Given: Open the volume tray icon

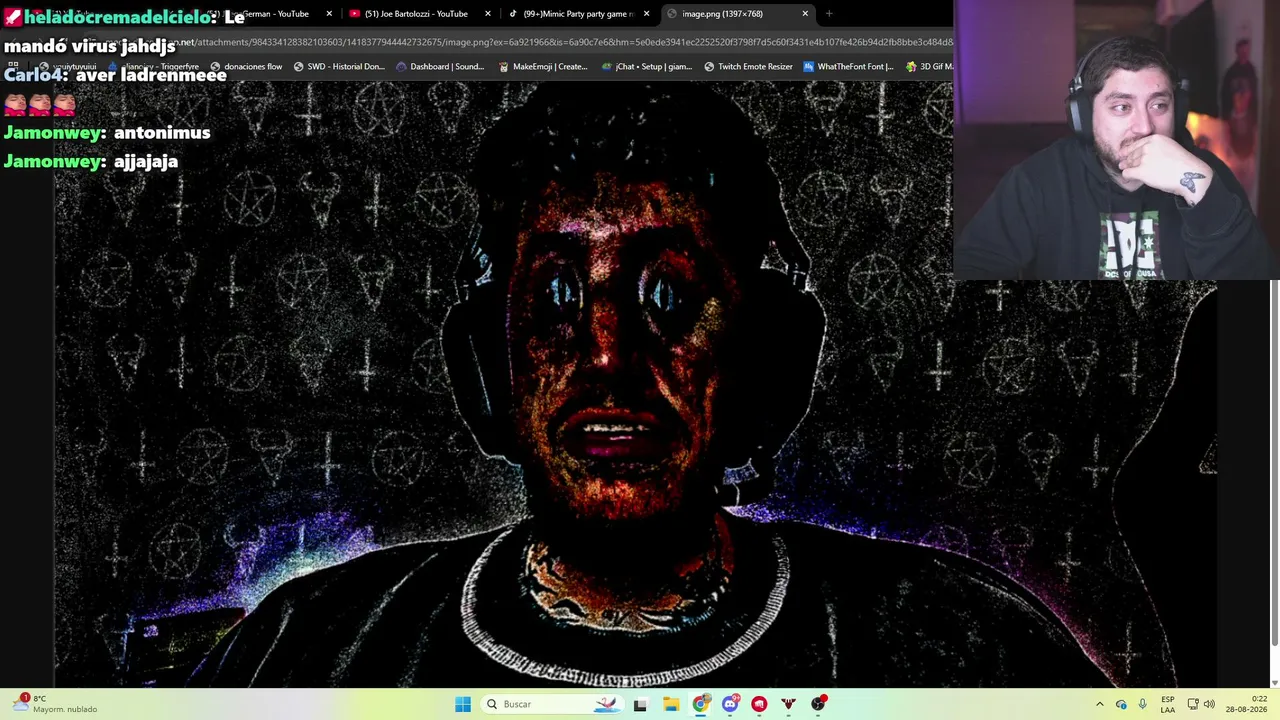Looking at the screenshot, I should (x=1209, y=704).
